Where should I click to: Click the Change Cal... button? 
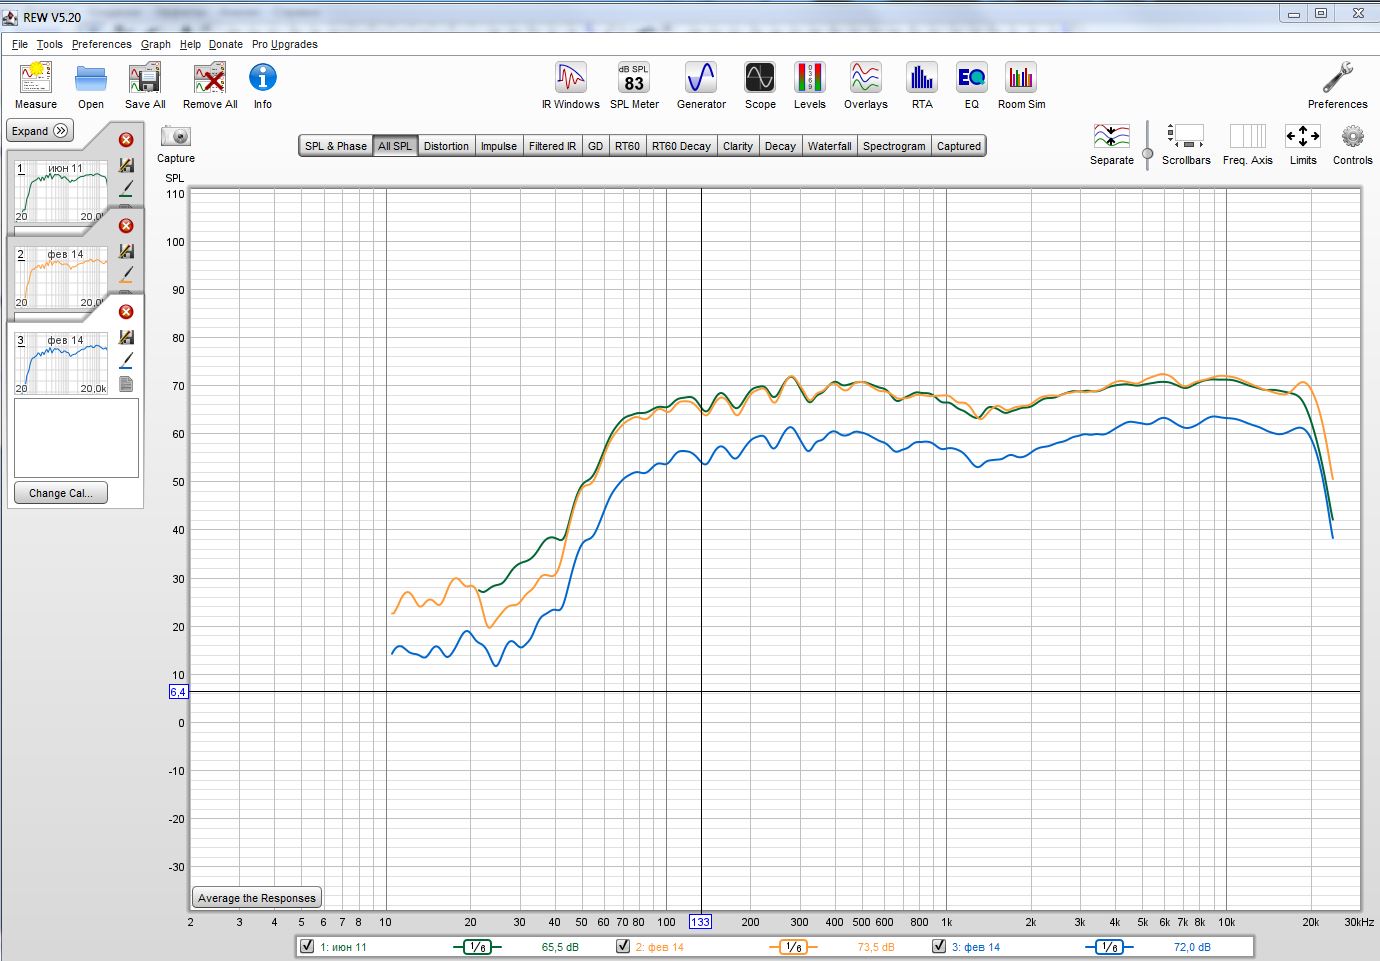click(x=61, y=493)
